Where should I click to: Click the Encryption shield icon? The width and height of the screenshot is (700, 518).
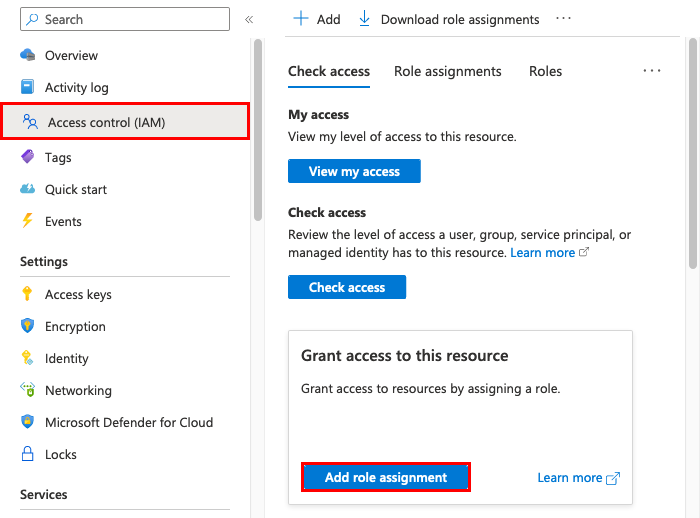pyautogui.click(x=28, y=326)
